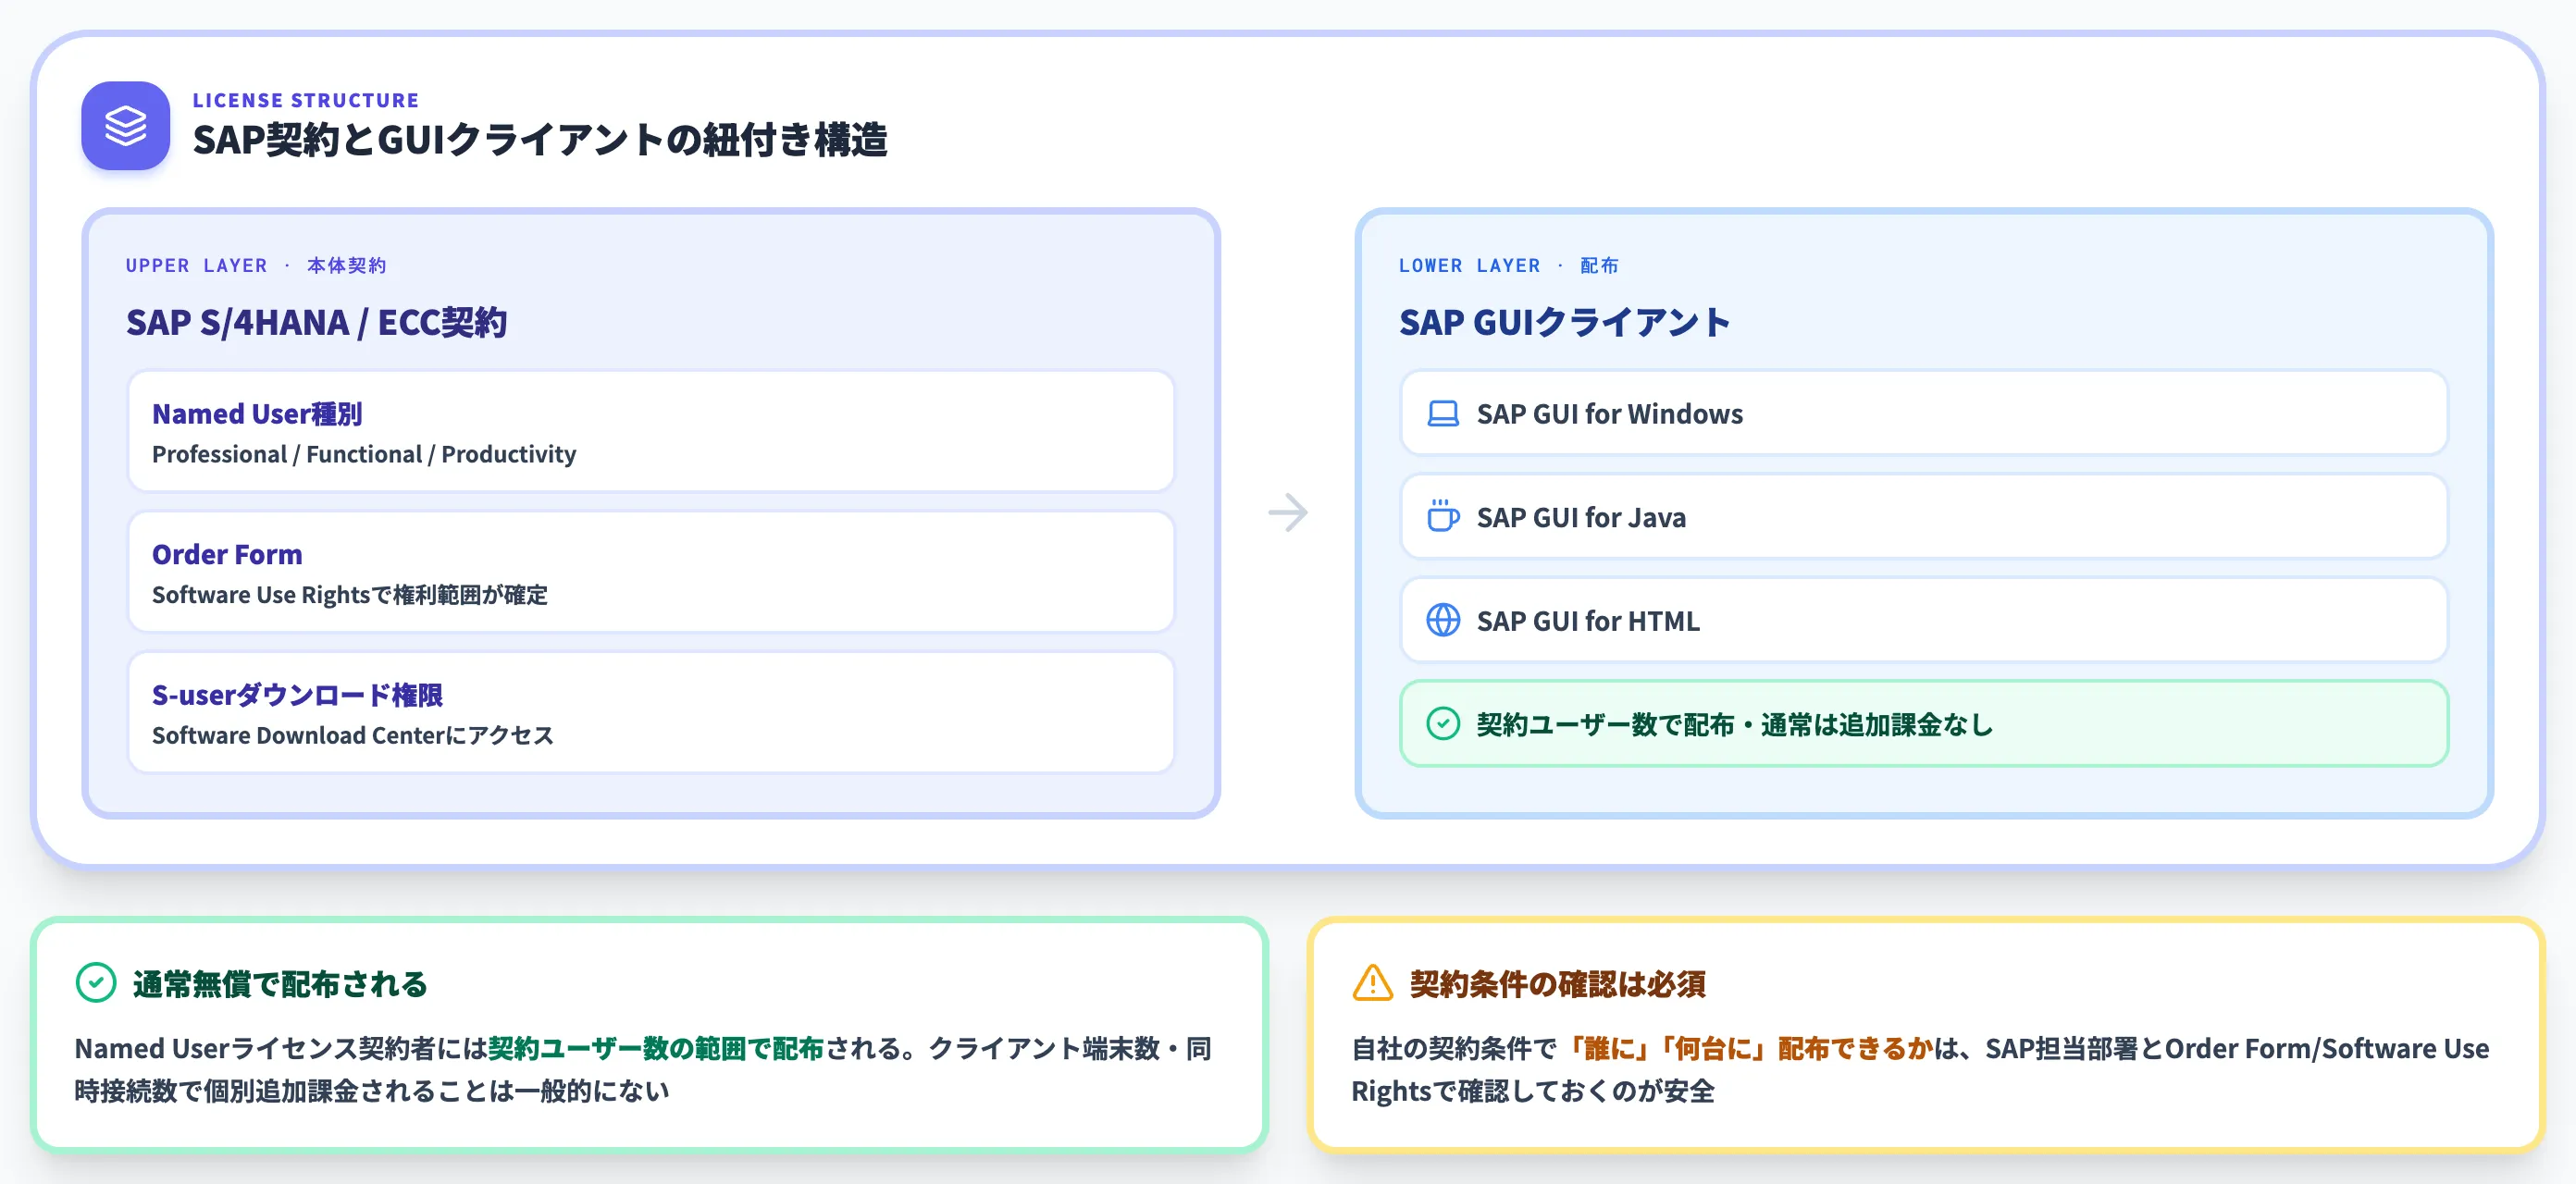The height and width of the screenshot is (1184, 2576).
Task: Click the 通常無償で配布される heading
Action: pyautogui.click(x=280, y=984)
